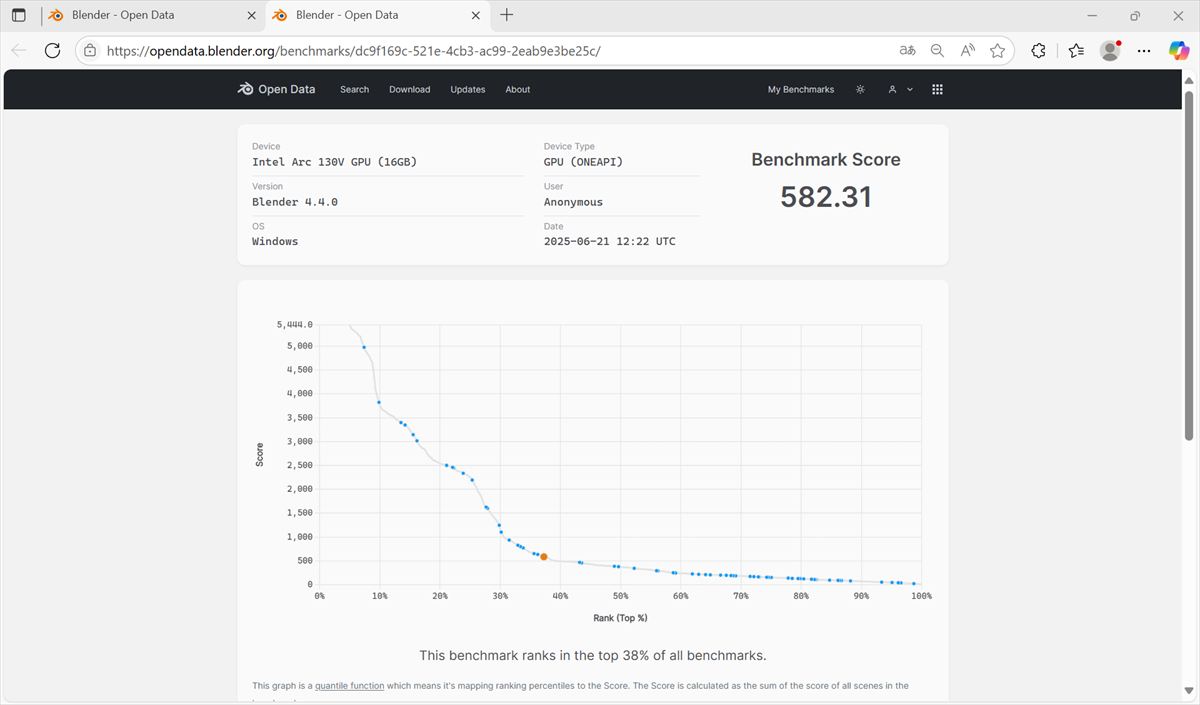The image size is (1200, 705).
Task: Click the Anonymous user value
Action: (573, 202)
